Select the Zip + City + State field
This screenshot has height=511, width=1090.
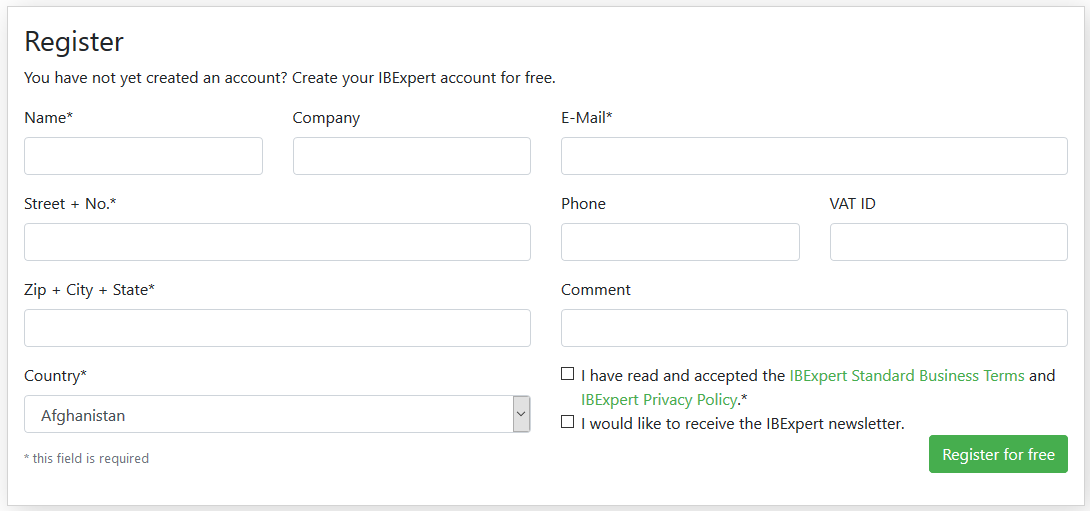[x=277, y=328]
